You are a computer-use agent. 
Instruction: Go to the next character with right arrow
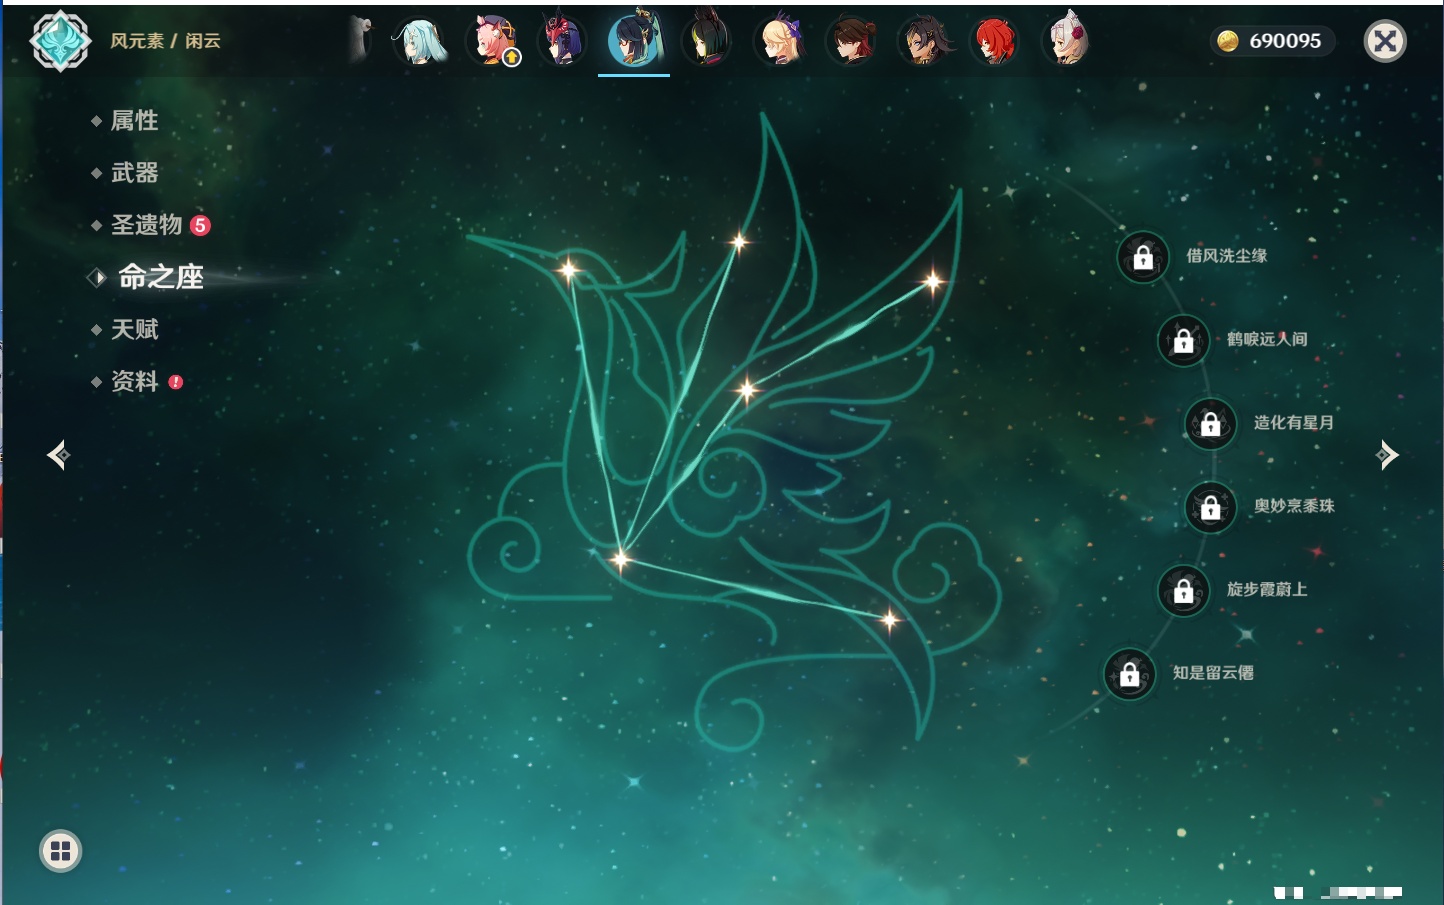tap(1387, 455)
